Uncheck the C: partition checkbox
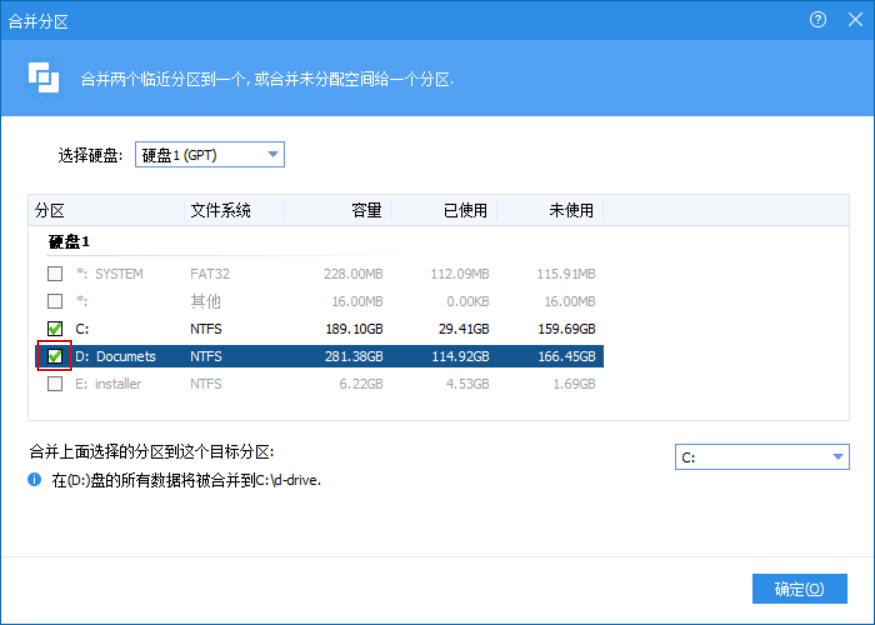 [x=55, y=328]
